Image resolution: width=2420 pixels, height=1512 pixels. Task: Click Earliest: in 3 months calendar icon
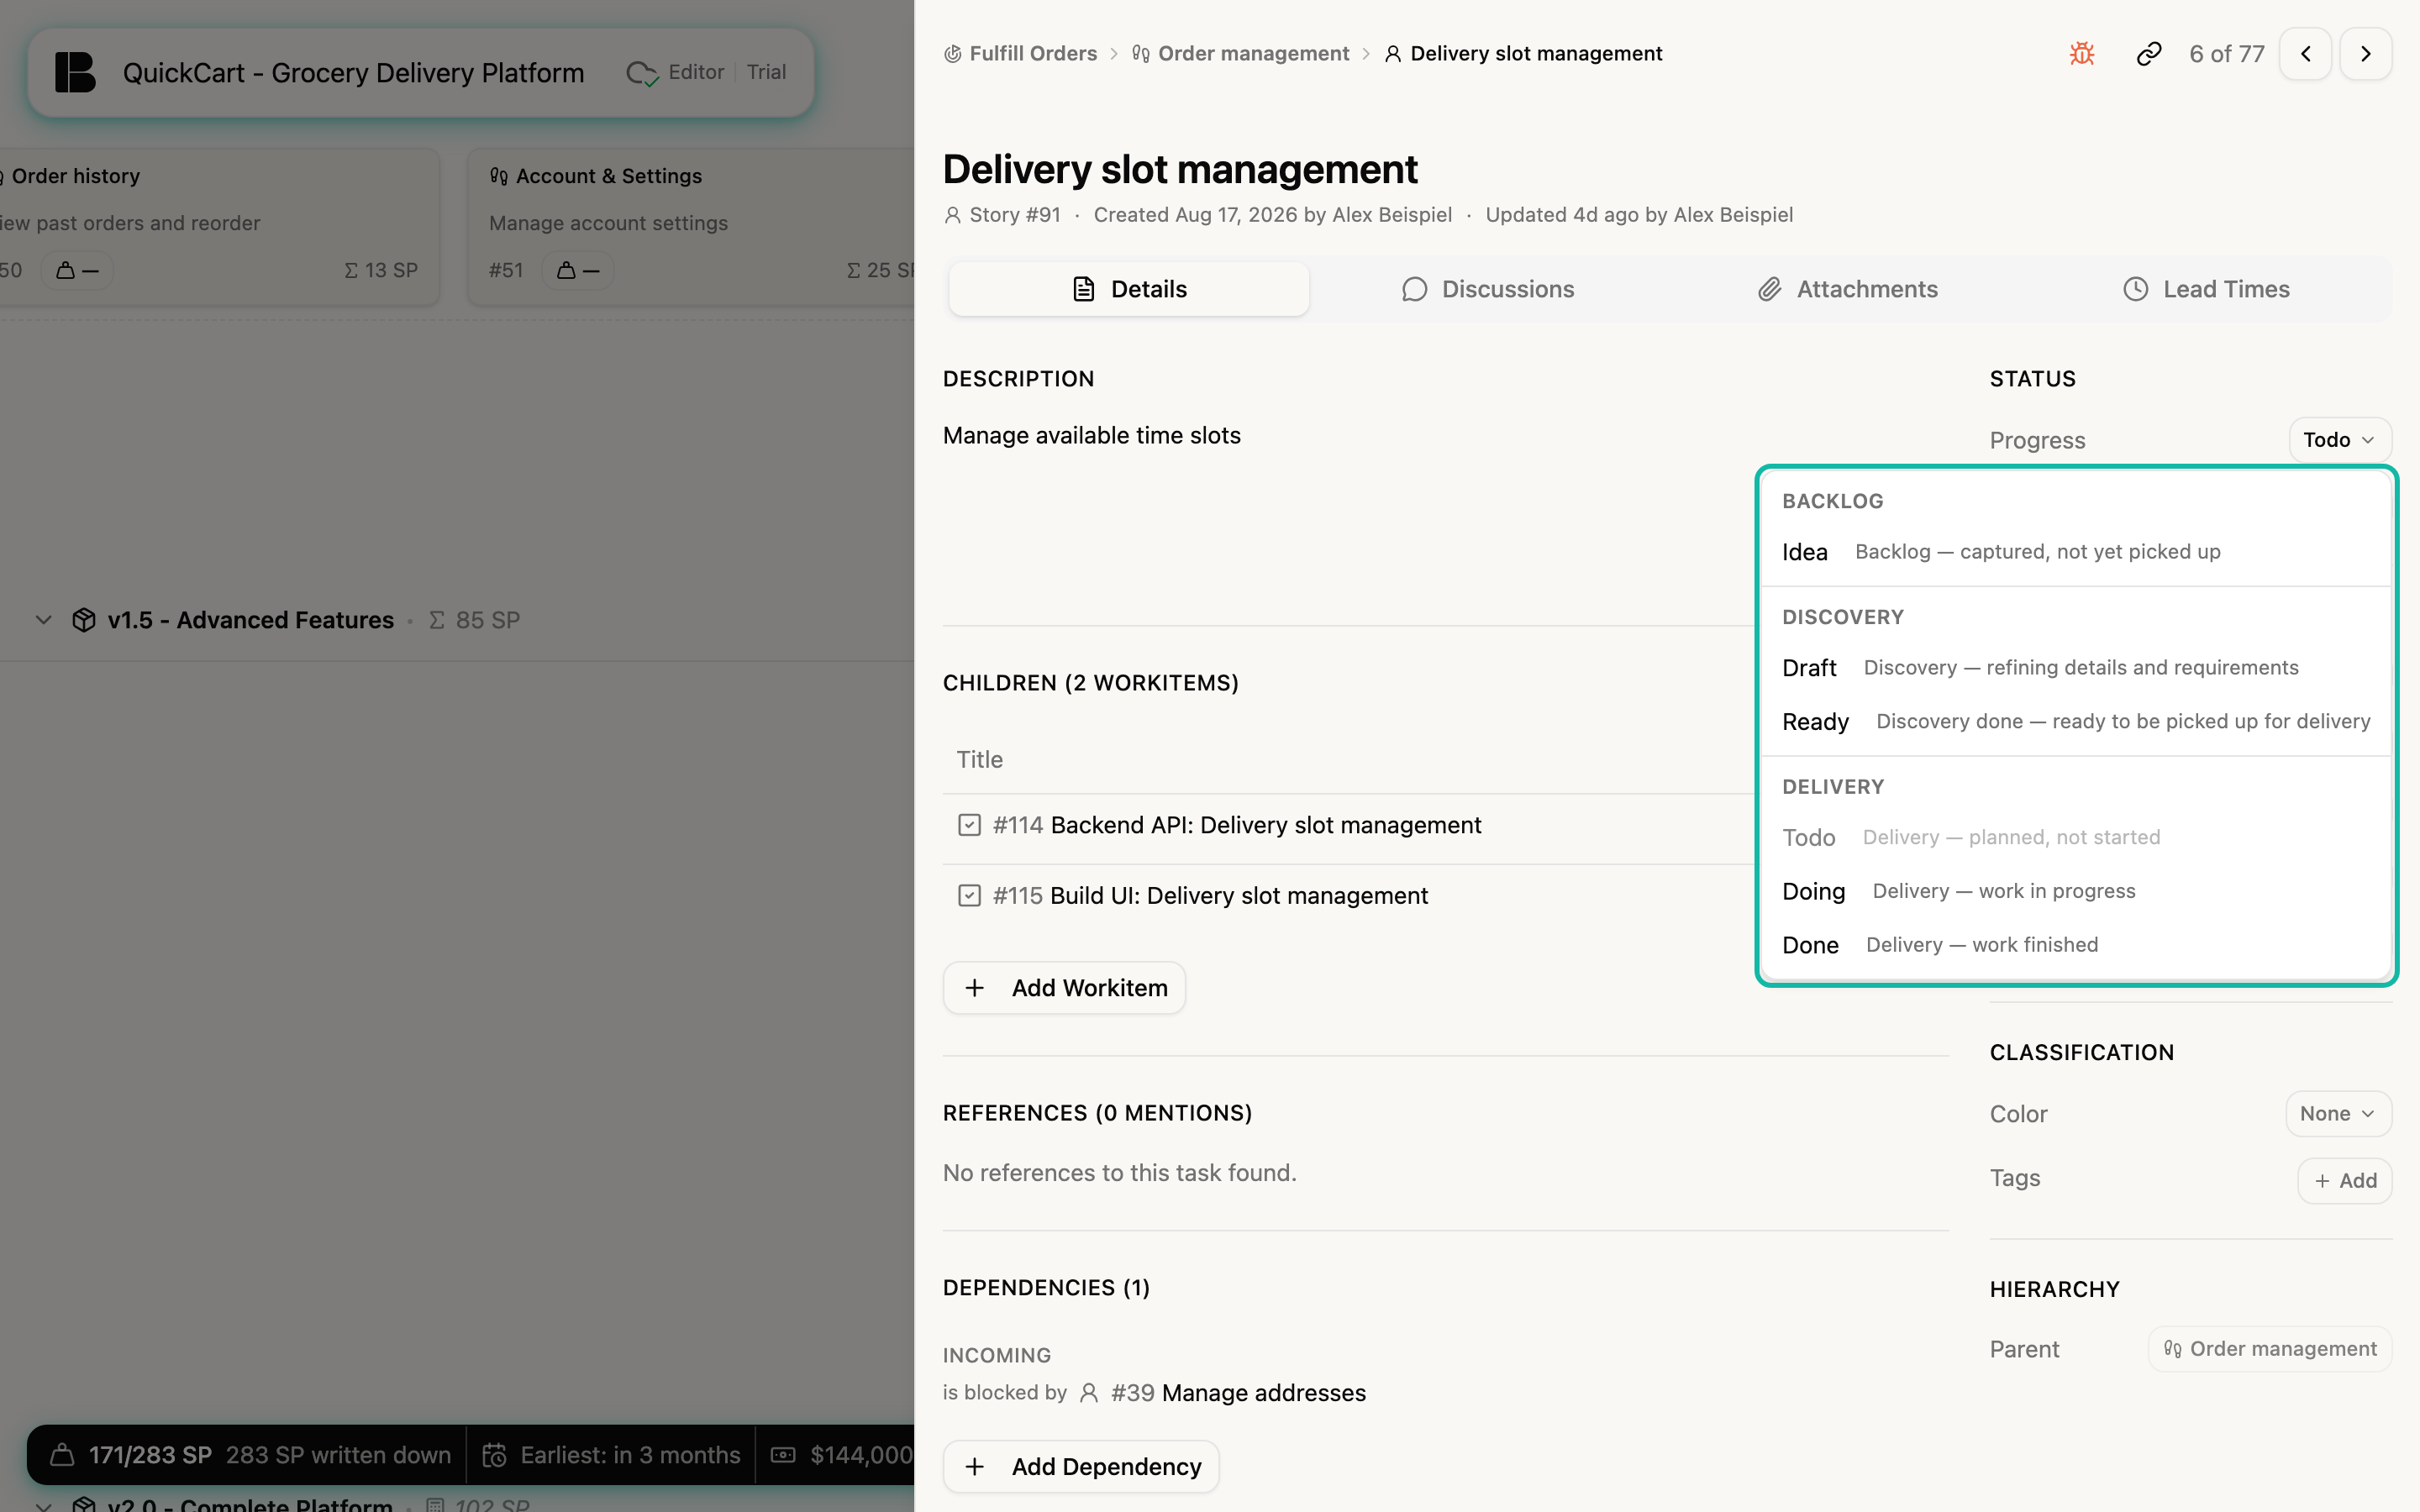click(x=494, y=1455)
